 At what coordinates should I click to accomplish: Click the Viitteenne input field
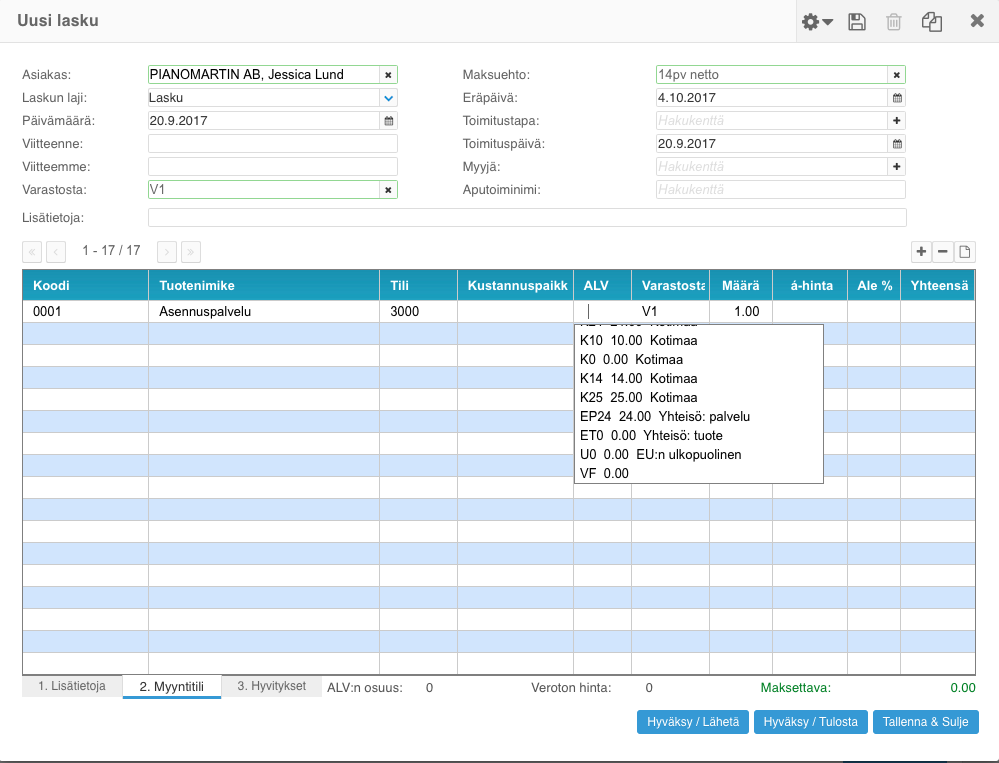point(273,144)
